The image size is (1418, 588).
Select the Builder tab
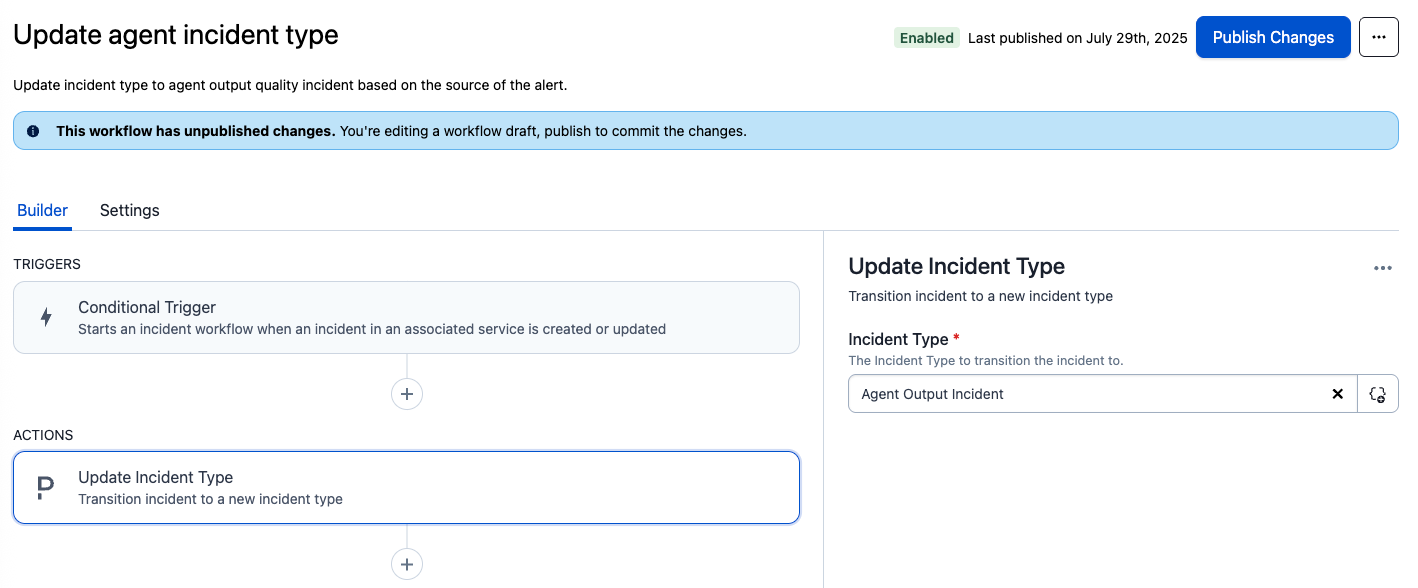click(42, 210)
